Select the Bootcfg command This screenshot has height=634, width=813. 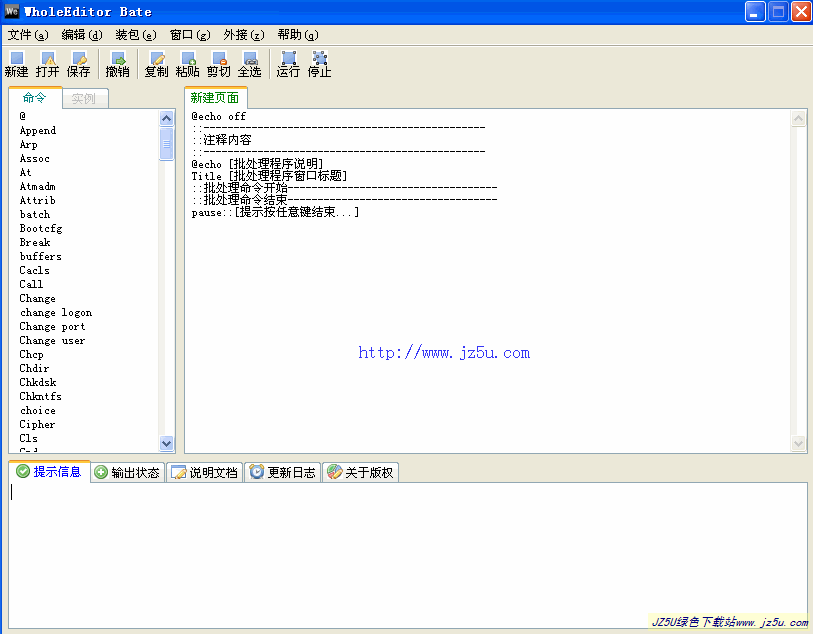click(x=41, y=228)
